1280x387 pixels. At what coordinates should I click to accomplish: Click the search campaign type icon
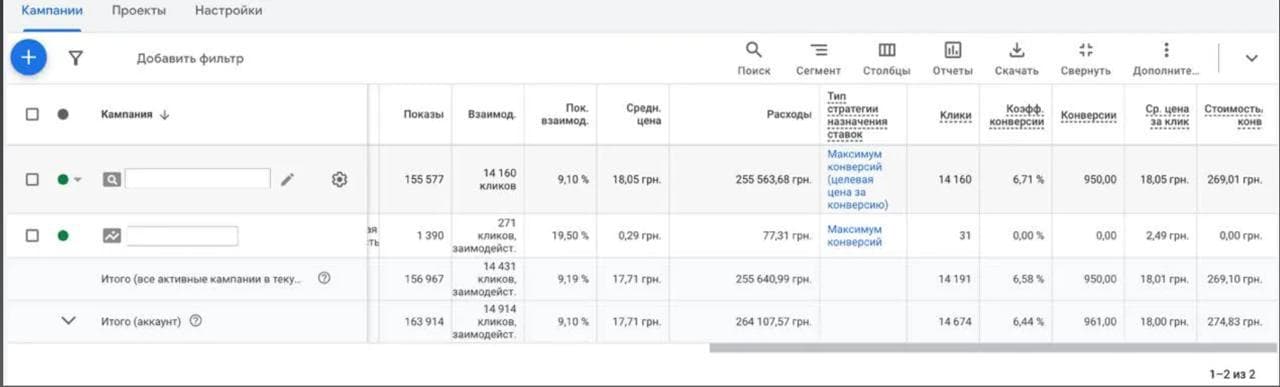[111, 179]
